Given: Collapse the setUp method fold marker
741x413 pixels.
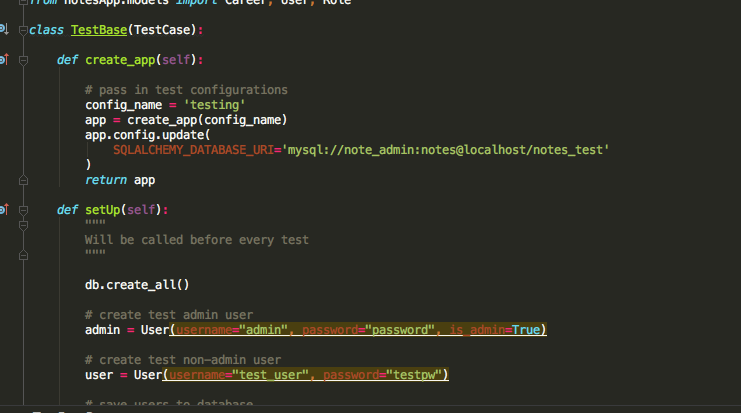Looking at the screenshot, I should [23, 210].
